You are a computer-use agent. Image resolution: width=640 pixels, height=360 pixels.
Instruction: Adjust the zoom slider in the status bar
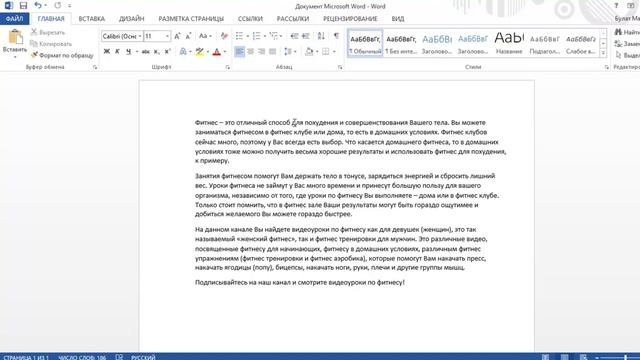(x=625, y=358)
